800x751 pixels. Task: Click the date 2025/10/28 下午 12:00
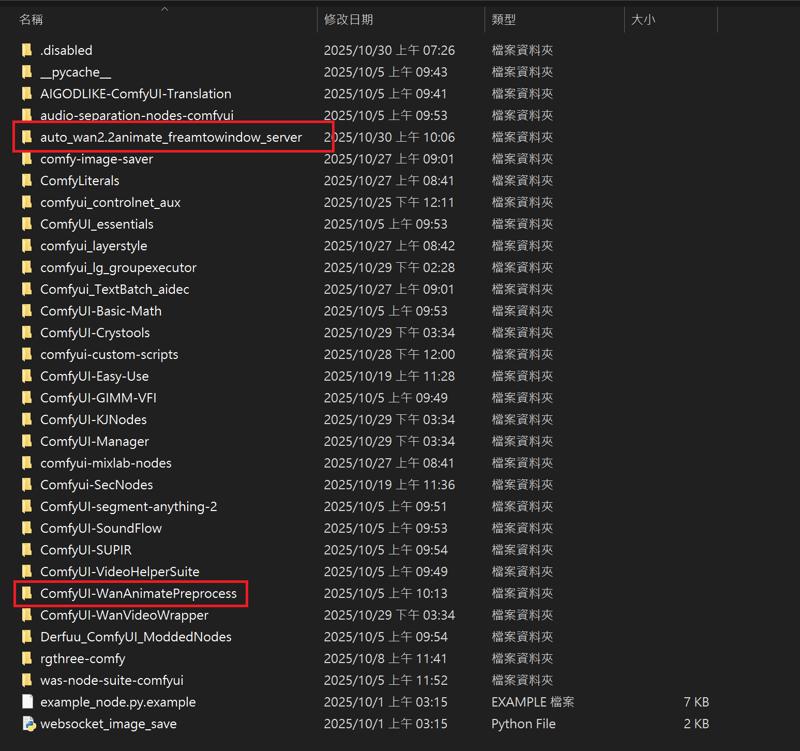389,355
